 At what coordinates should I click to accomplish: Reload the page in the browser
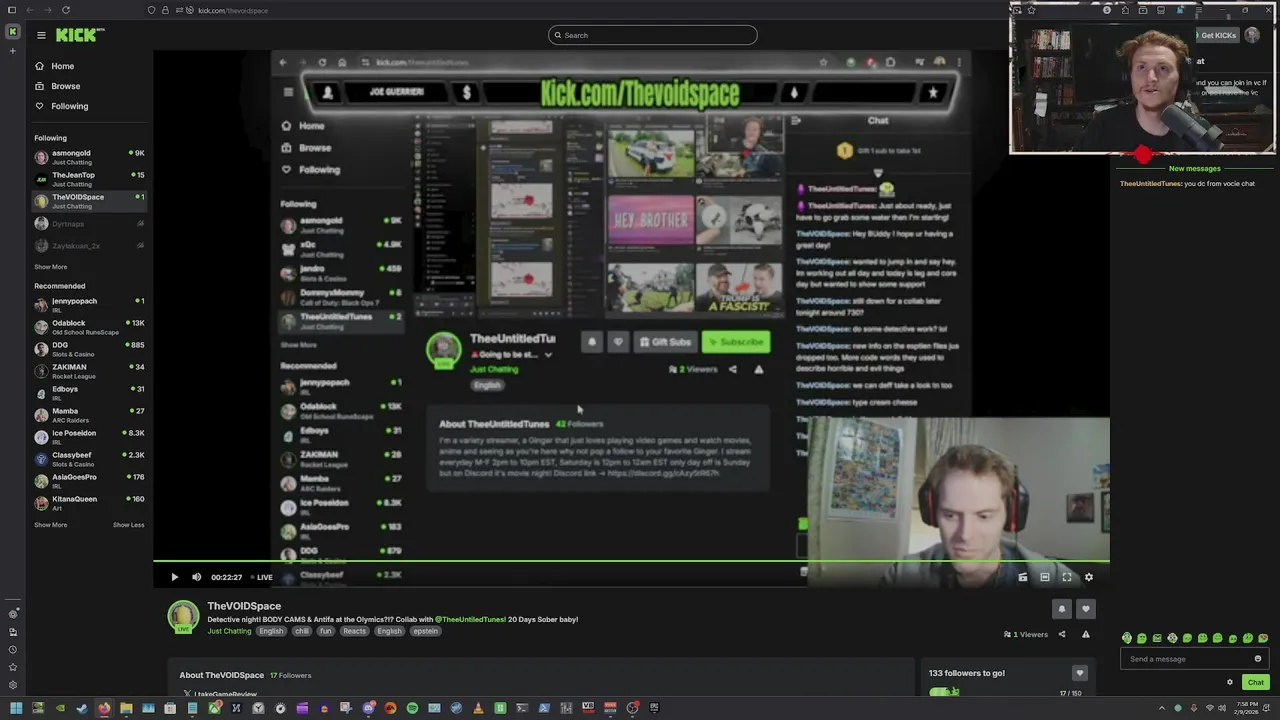(x=66, y=10)
